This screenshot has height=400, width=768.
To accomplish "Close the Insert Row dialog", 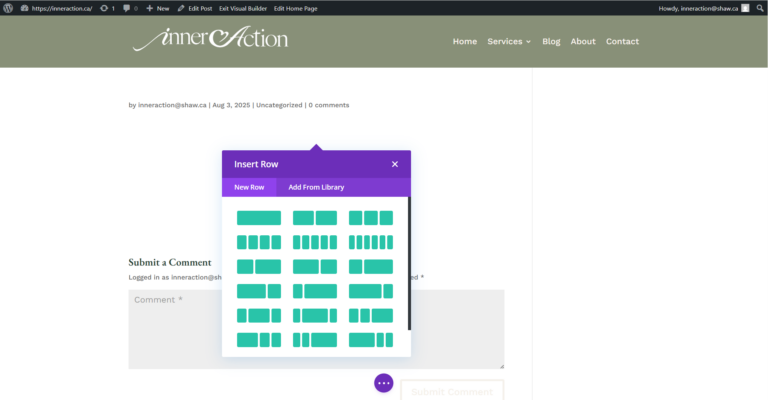I will [395, 164].
